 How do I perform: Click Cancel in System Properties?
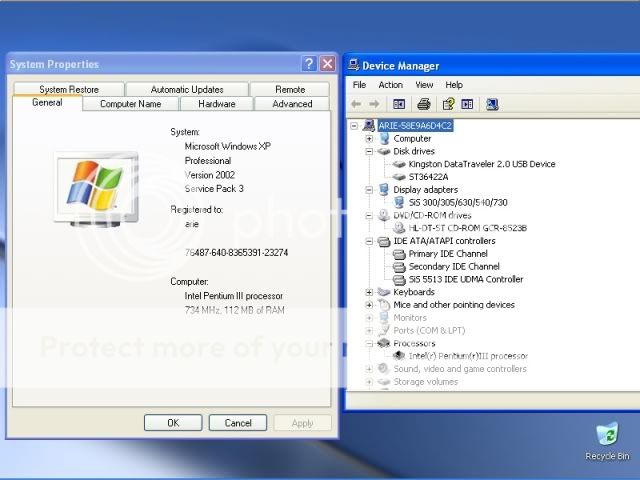pos(238,423)
